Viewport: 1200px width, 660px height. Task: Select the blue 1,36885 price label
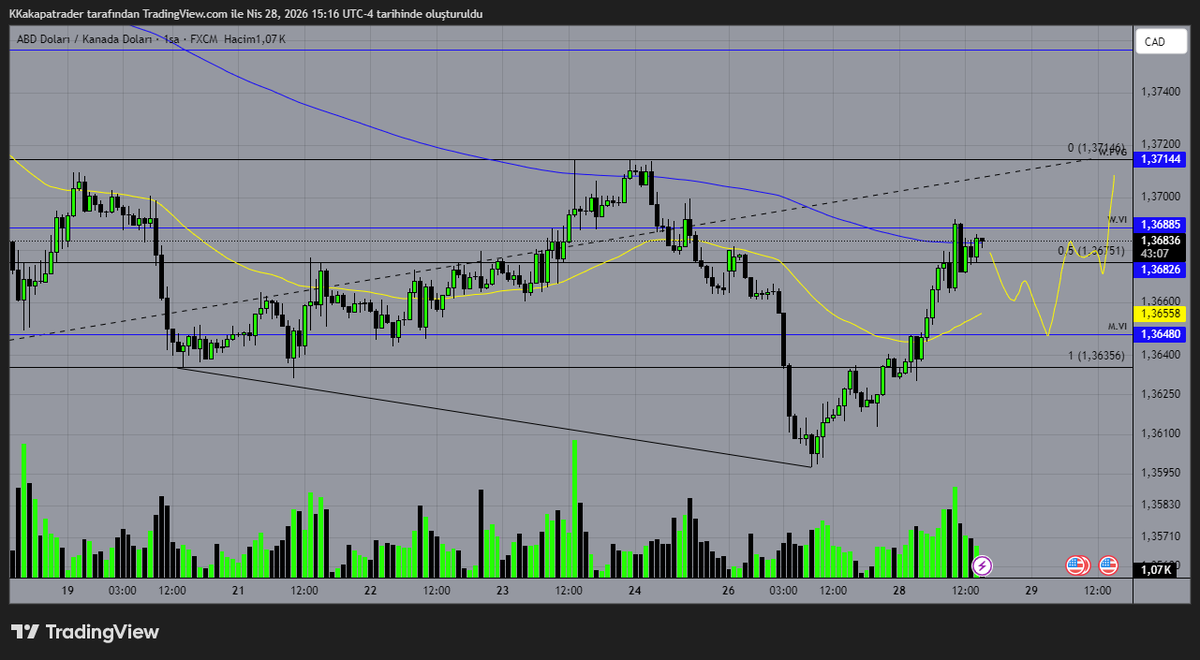[x=1160, y=226]
